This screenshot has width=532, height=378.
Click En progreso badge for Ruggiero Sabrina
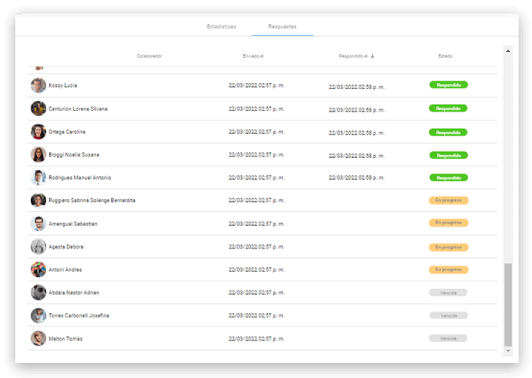(x=449, y=201)
